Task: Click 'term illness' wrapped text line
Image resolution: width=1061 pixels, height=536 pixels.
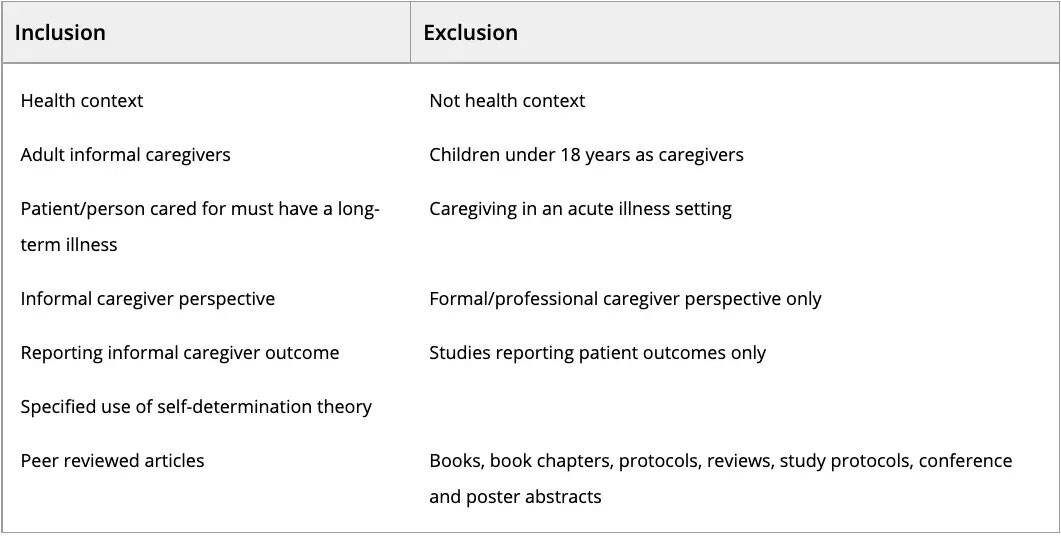Action: click(x=69, y=244)
